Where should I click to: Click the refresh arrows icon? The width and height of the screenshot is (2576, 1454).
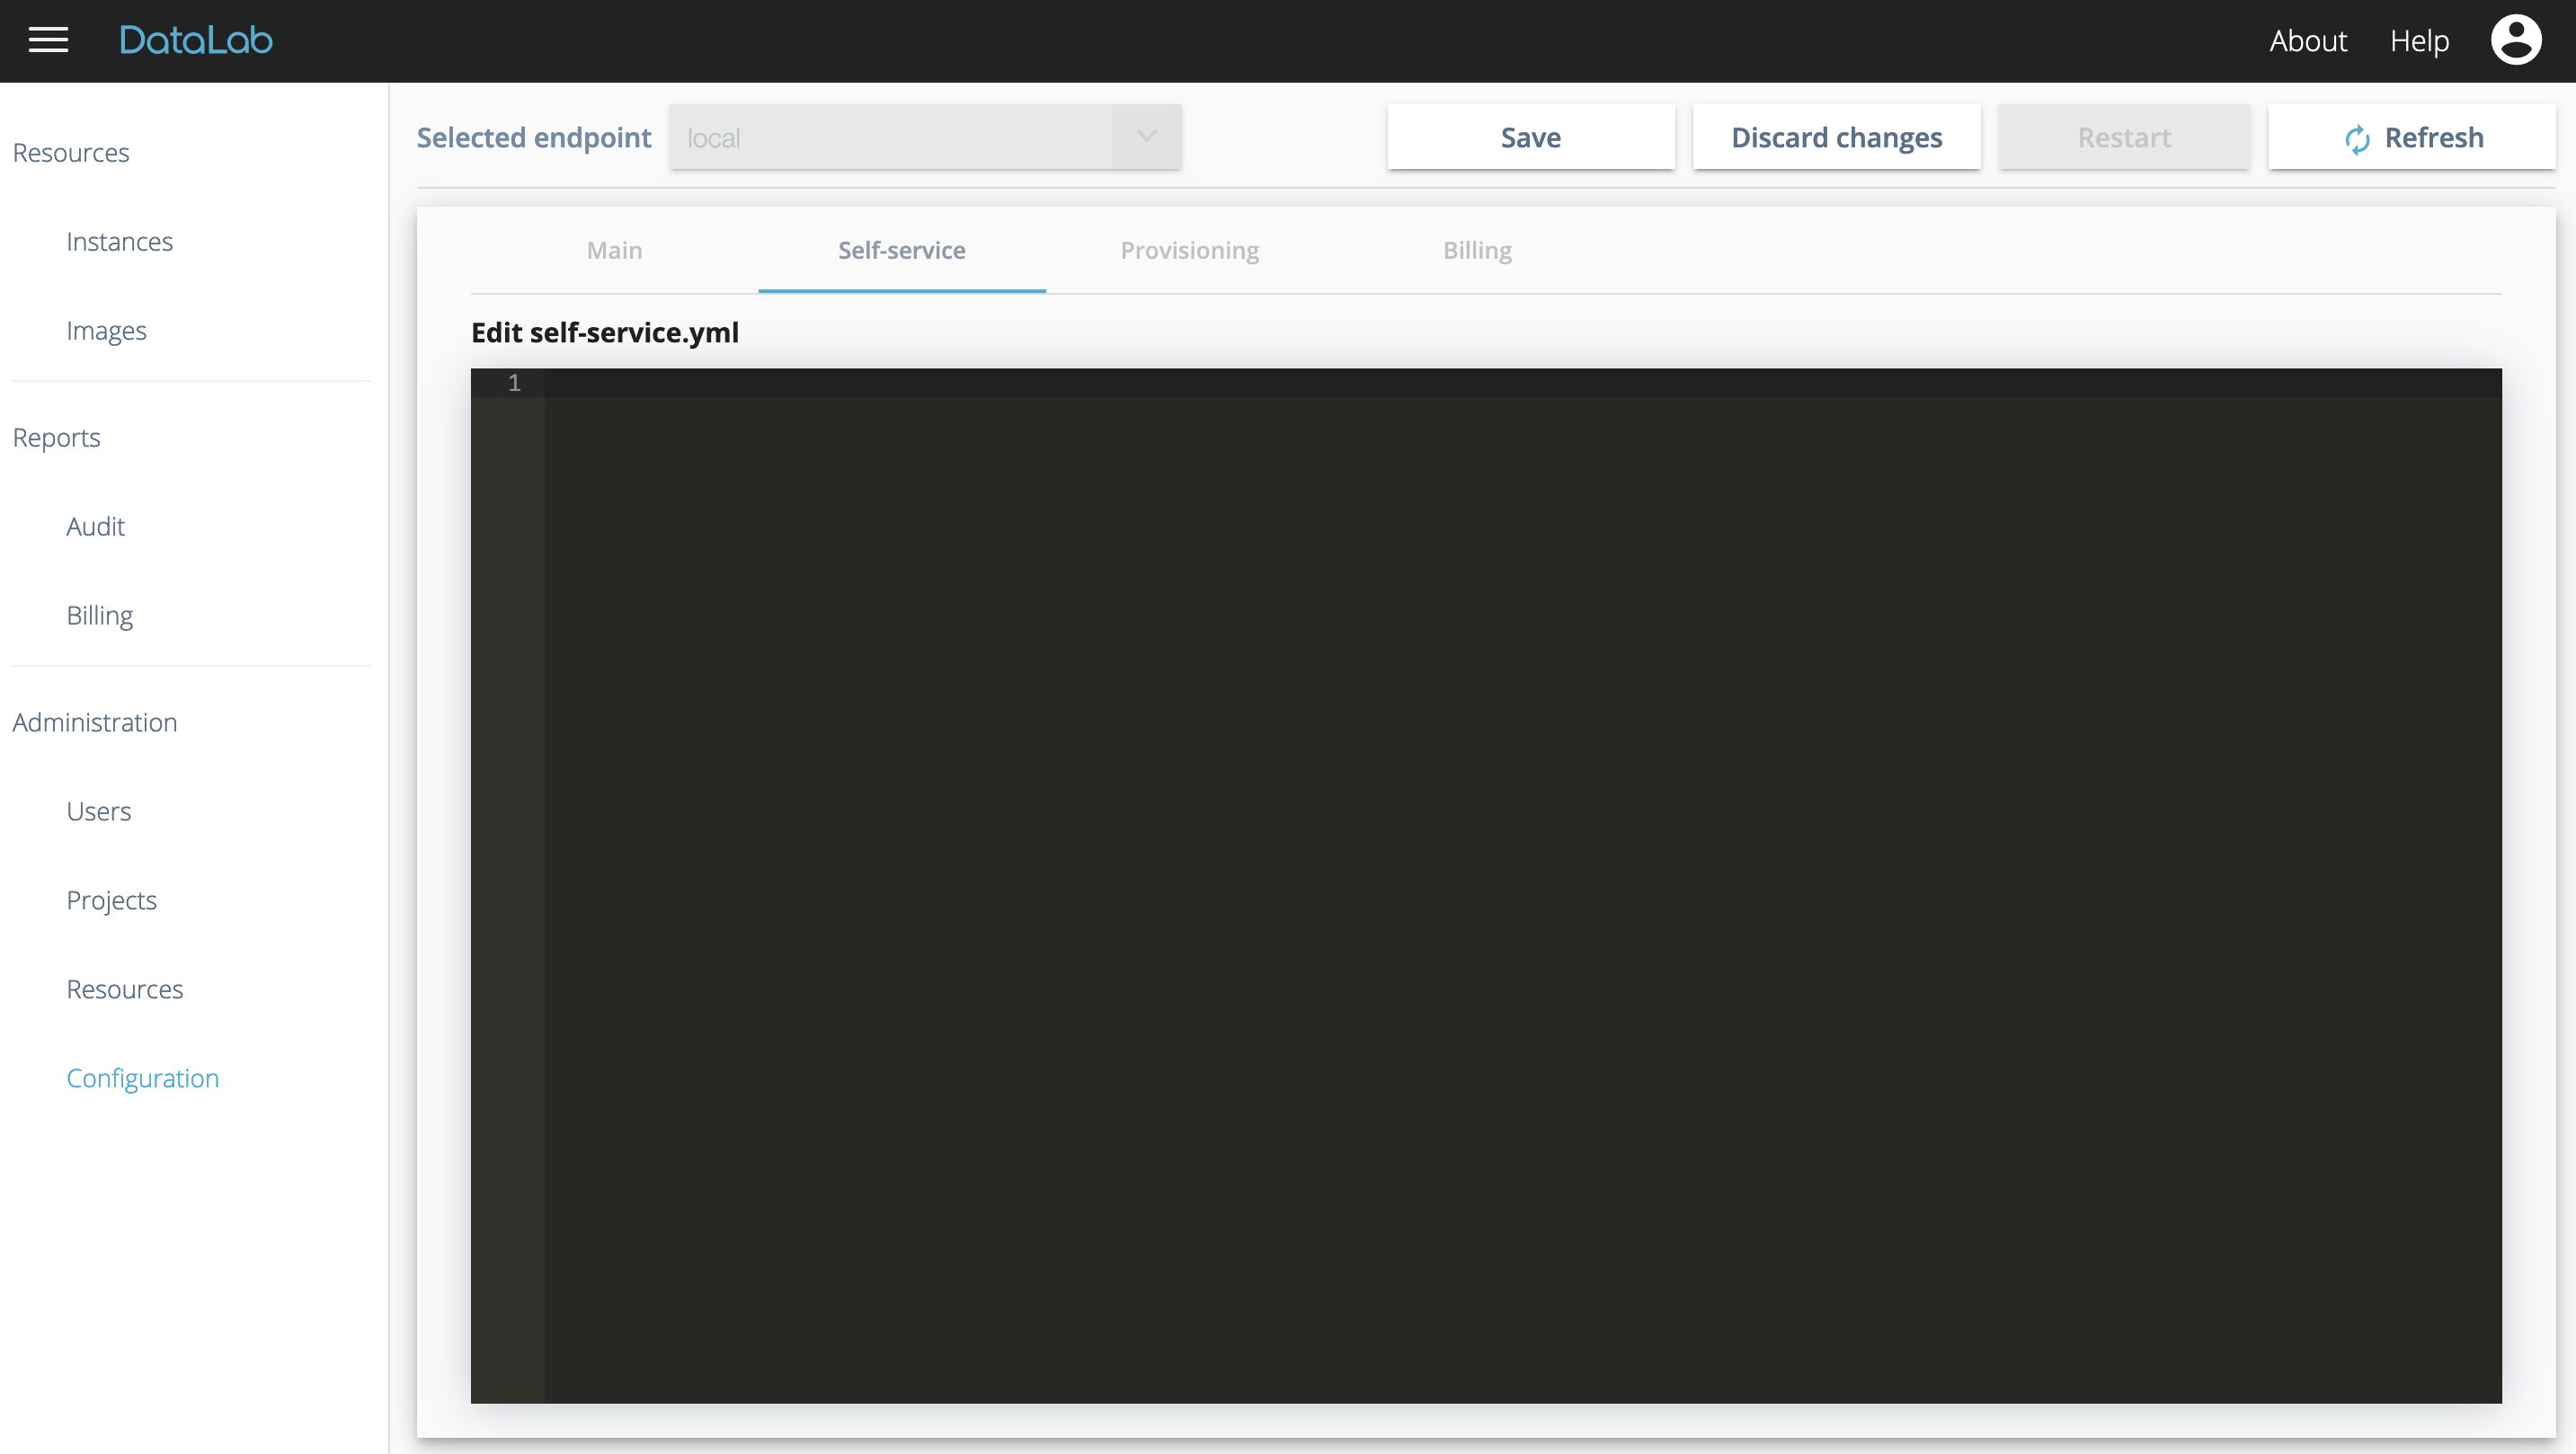pyautogui.click(x=2357, y=139)
